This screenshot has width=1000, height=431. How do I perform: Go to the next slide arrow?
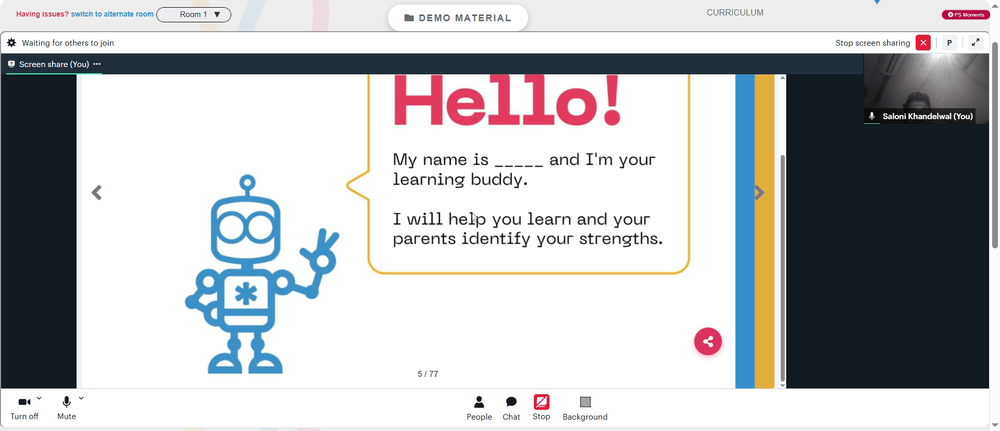pyautogui.click(x=759, y=193)
